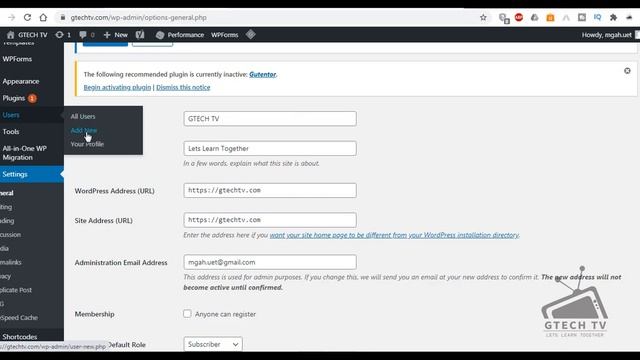Edit the Site Title field GTECH TV
Image resolution: width=640 pixels, height=360 pixels.
[x=270, y=119]
